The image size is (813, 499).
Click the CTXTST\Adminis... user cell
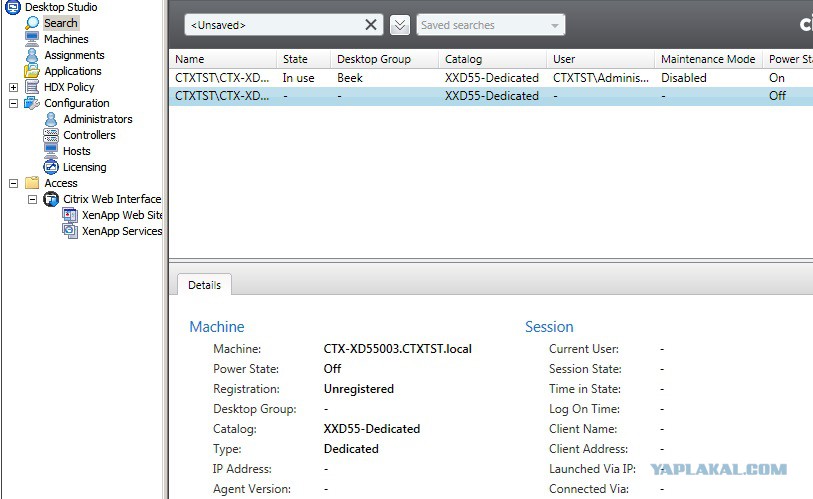(x=600, y=78)
